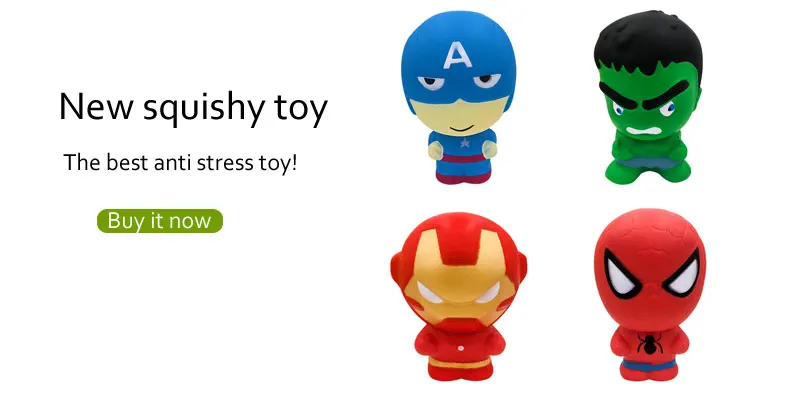Click Spider-Man's blue belt
Image resolution: width=800 pixels, height=400 pixels.
coord(648,365)
